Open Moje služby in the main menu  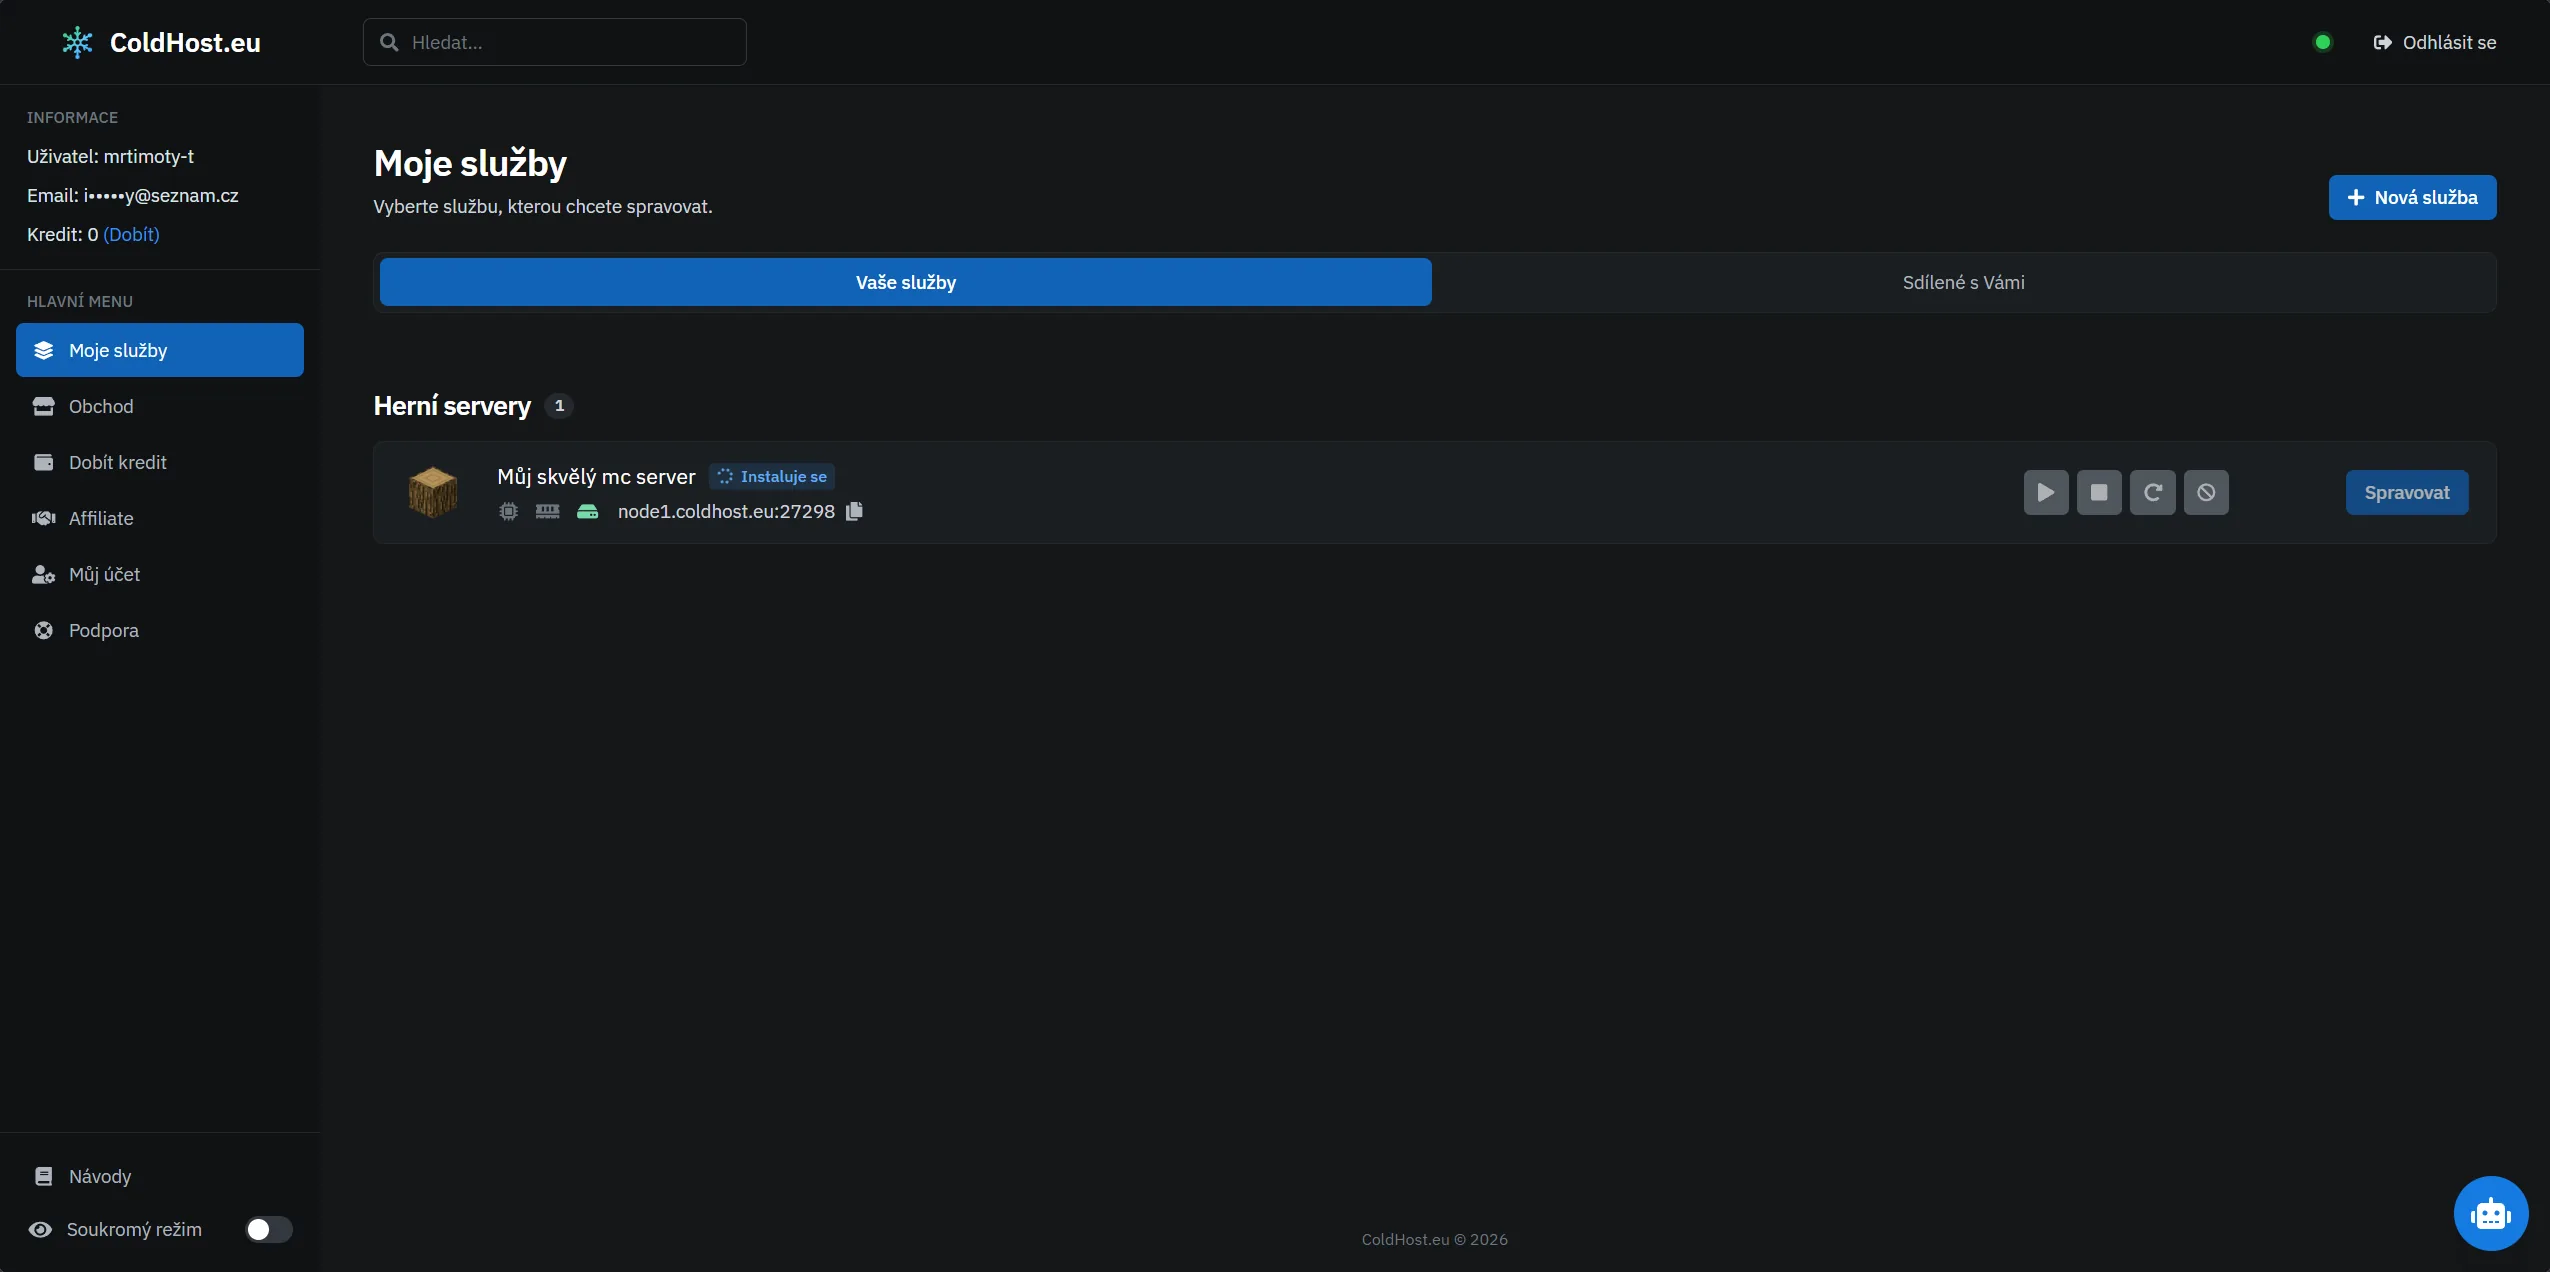tap(160, 350)
